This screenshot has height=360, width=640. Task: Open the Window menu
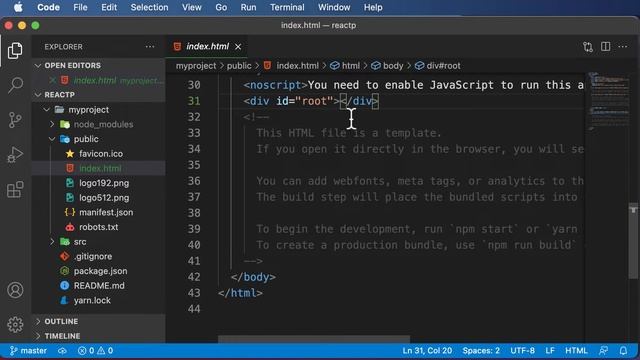[334, 7]
